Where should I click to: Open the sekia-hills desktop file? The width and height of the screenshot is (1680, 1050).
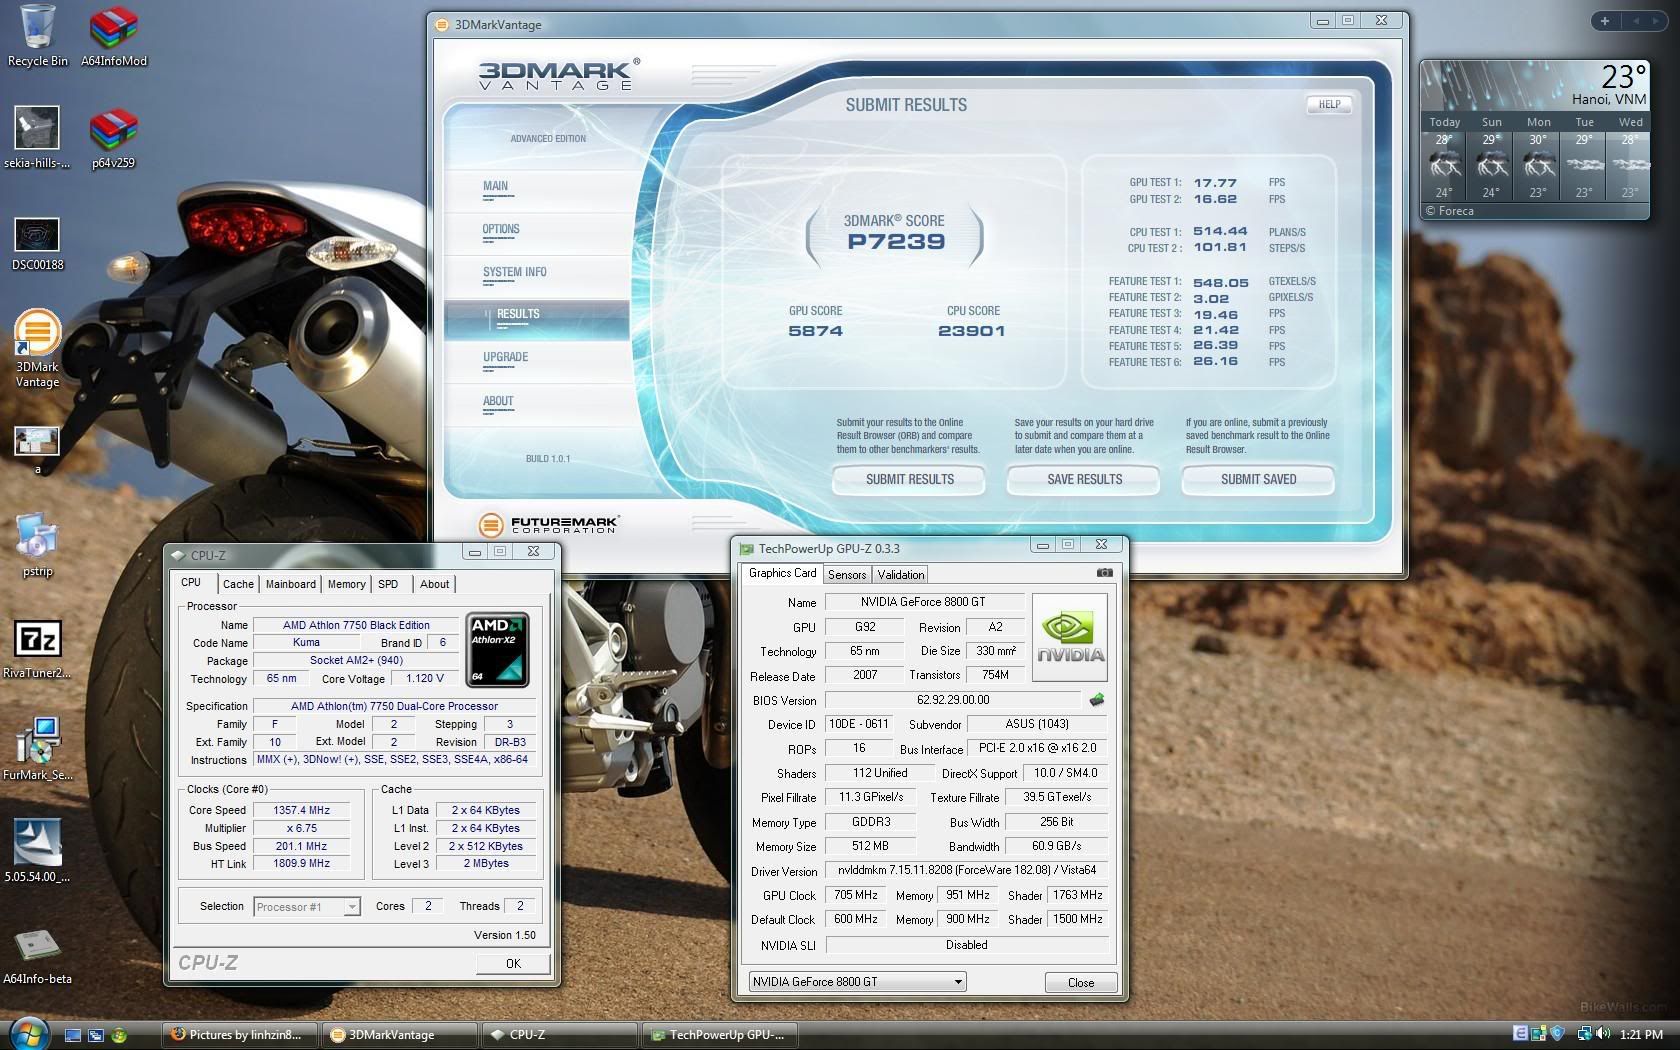pos(37,137)
